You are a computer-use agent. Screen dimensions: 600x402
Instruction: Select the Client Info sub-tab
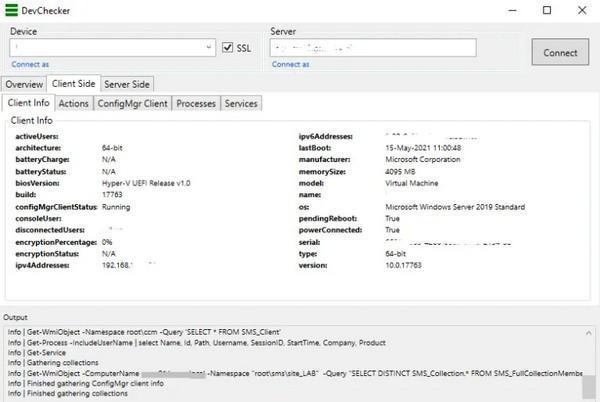coord(29,103)
